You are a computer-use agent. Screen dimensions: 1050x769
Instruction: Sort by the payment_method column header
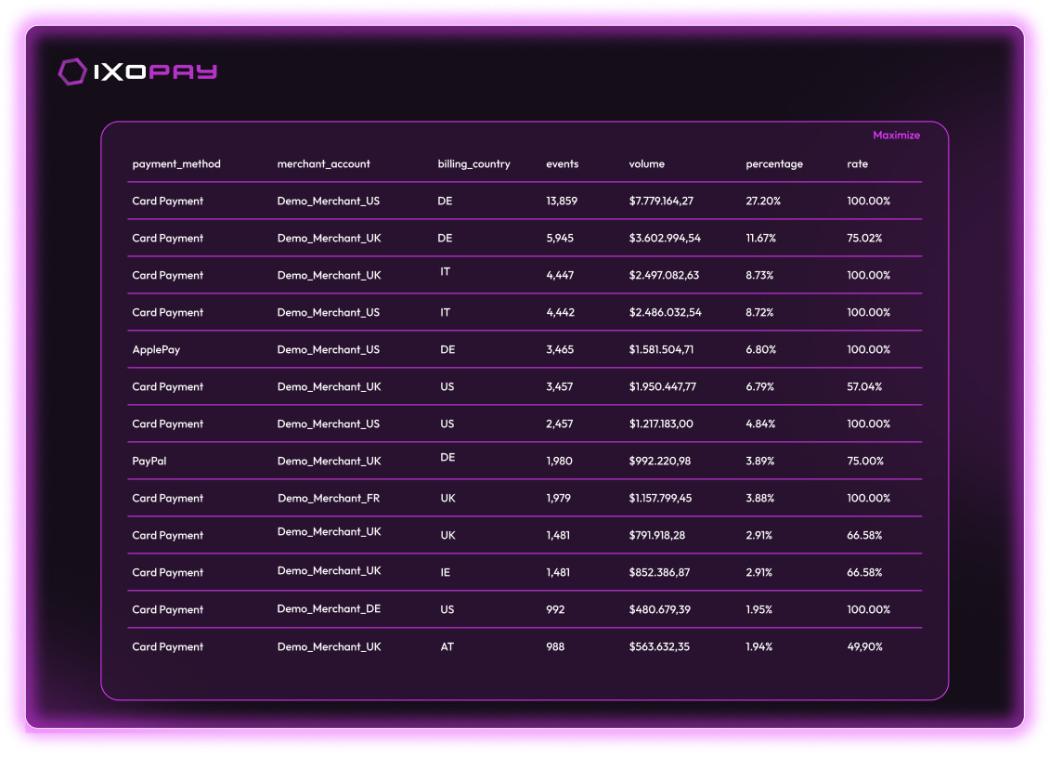click(176, 164)
